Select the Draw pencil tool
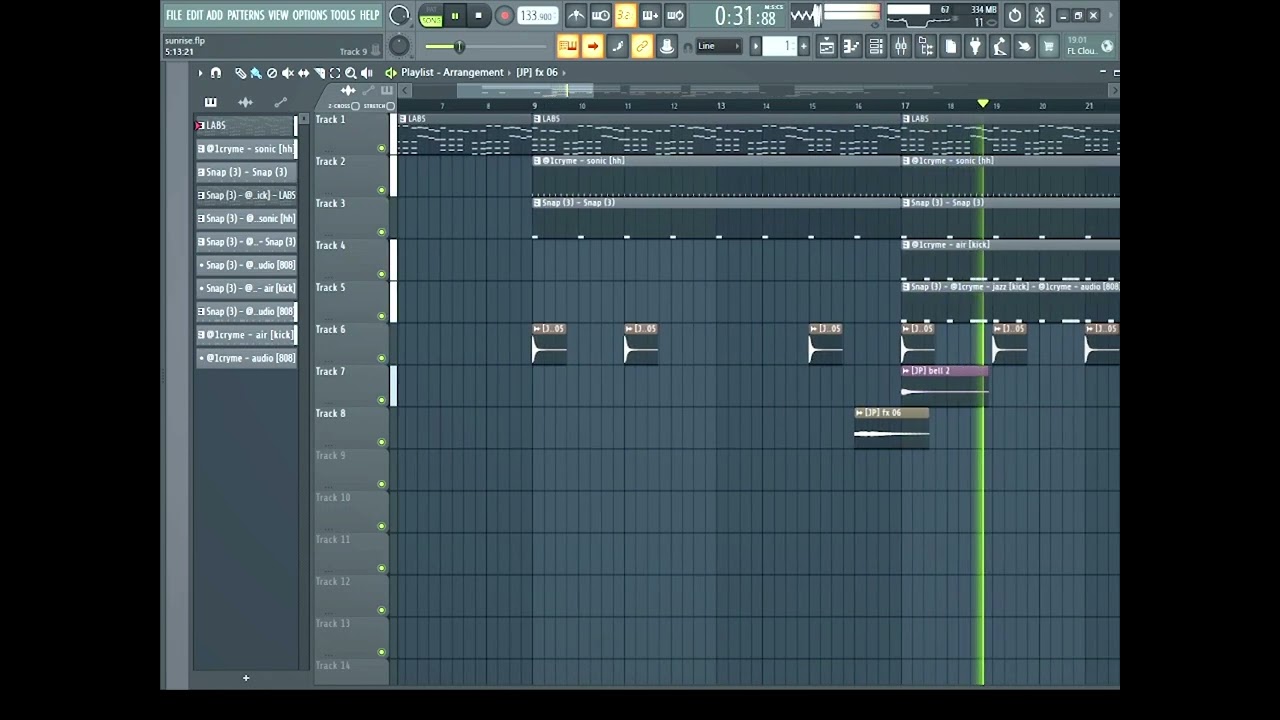 [x=240, y=73]
